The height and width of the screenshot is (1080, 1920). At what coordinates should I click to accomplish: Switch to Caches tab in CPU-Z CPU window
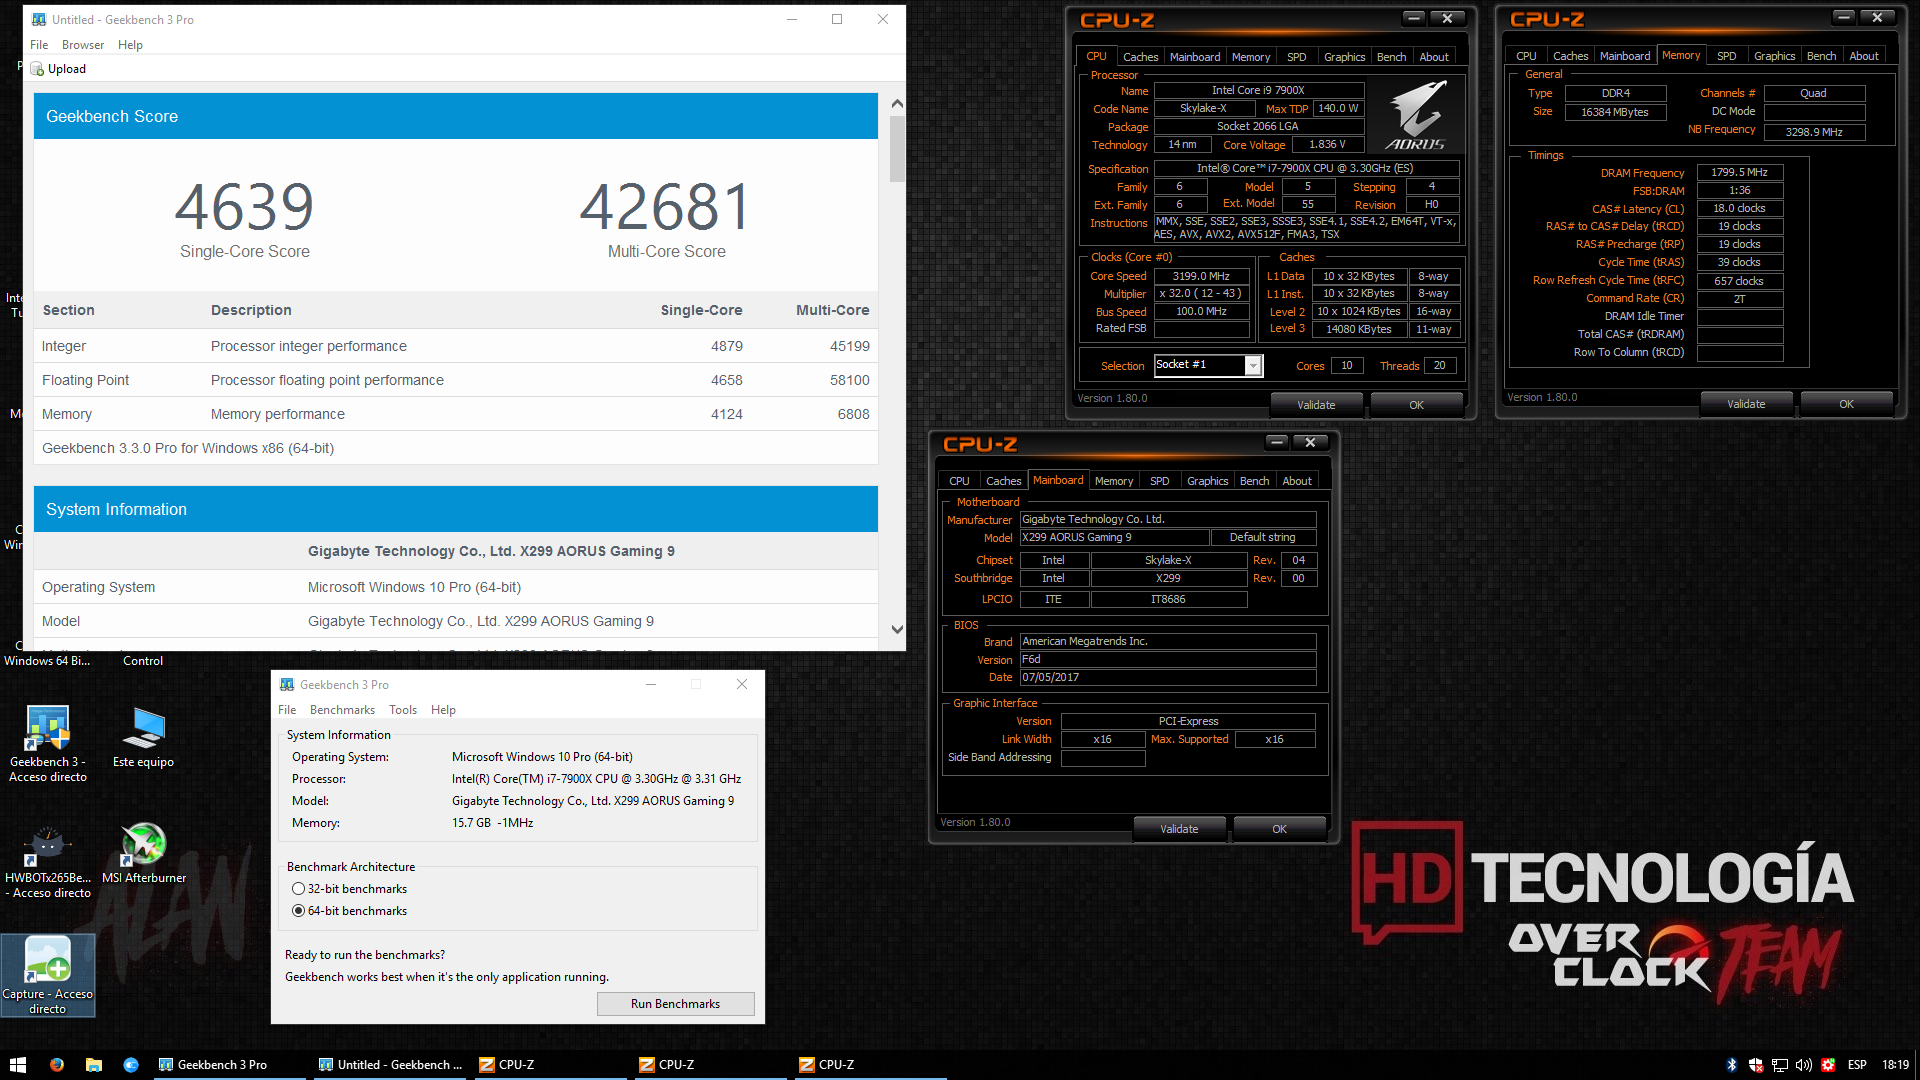click(1140, 57)
